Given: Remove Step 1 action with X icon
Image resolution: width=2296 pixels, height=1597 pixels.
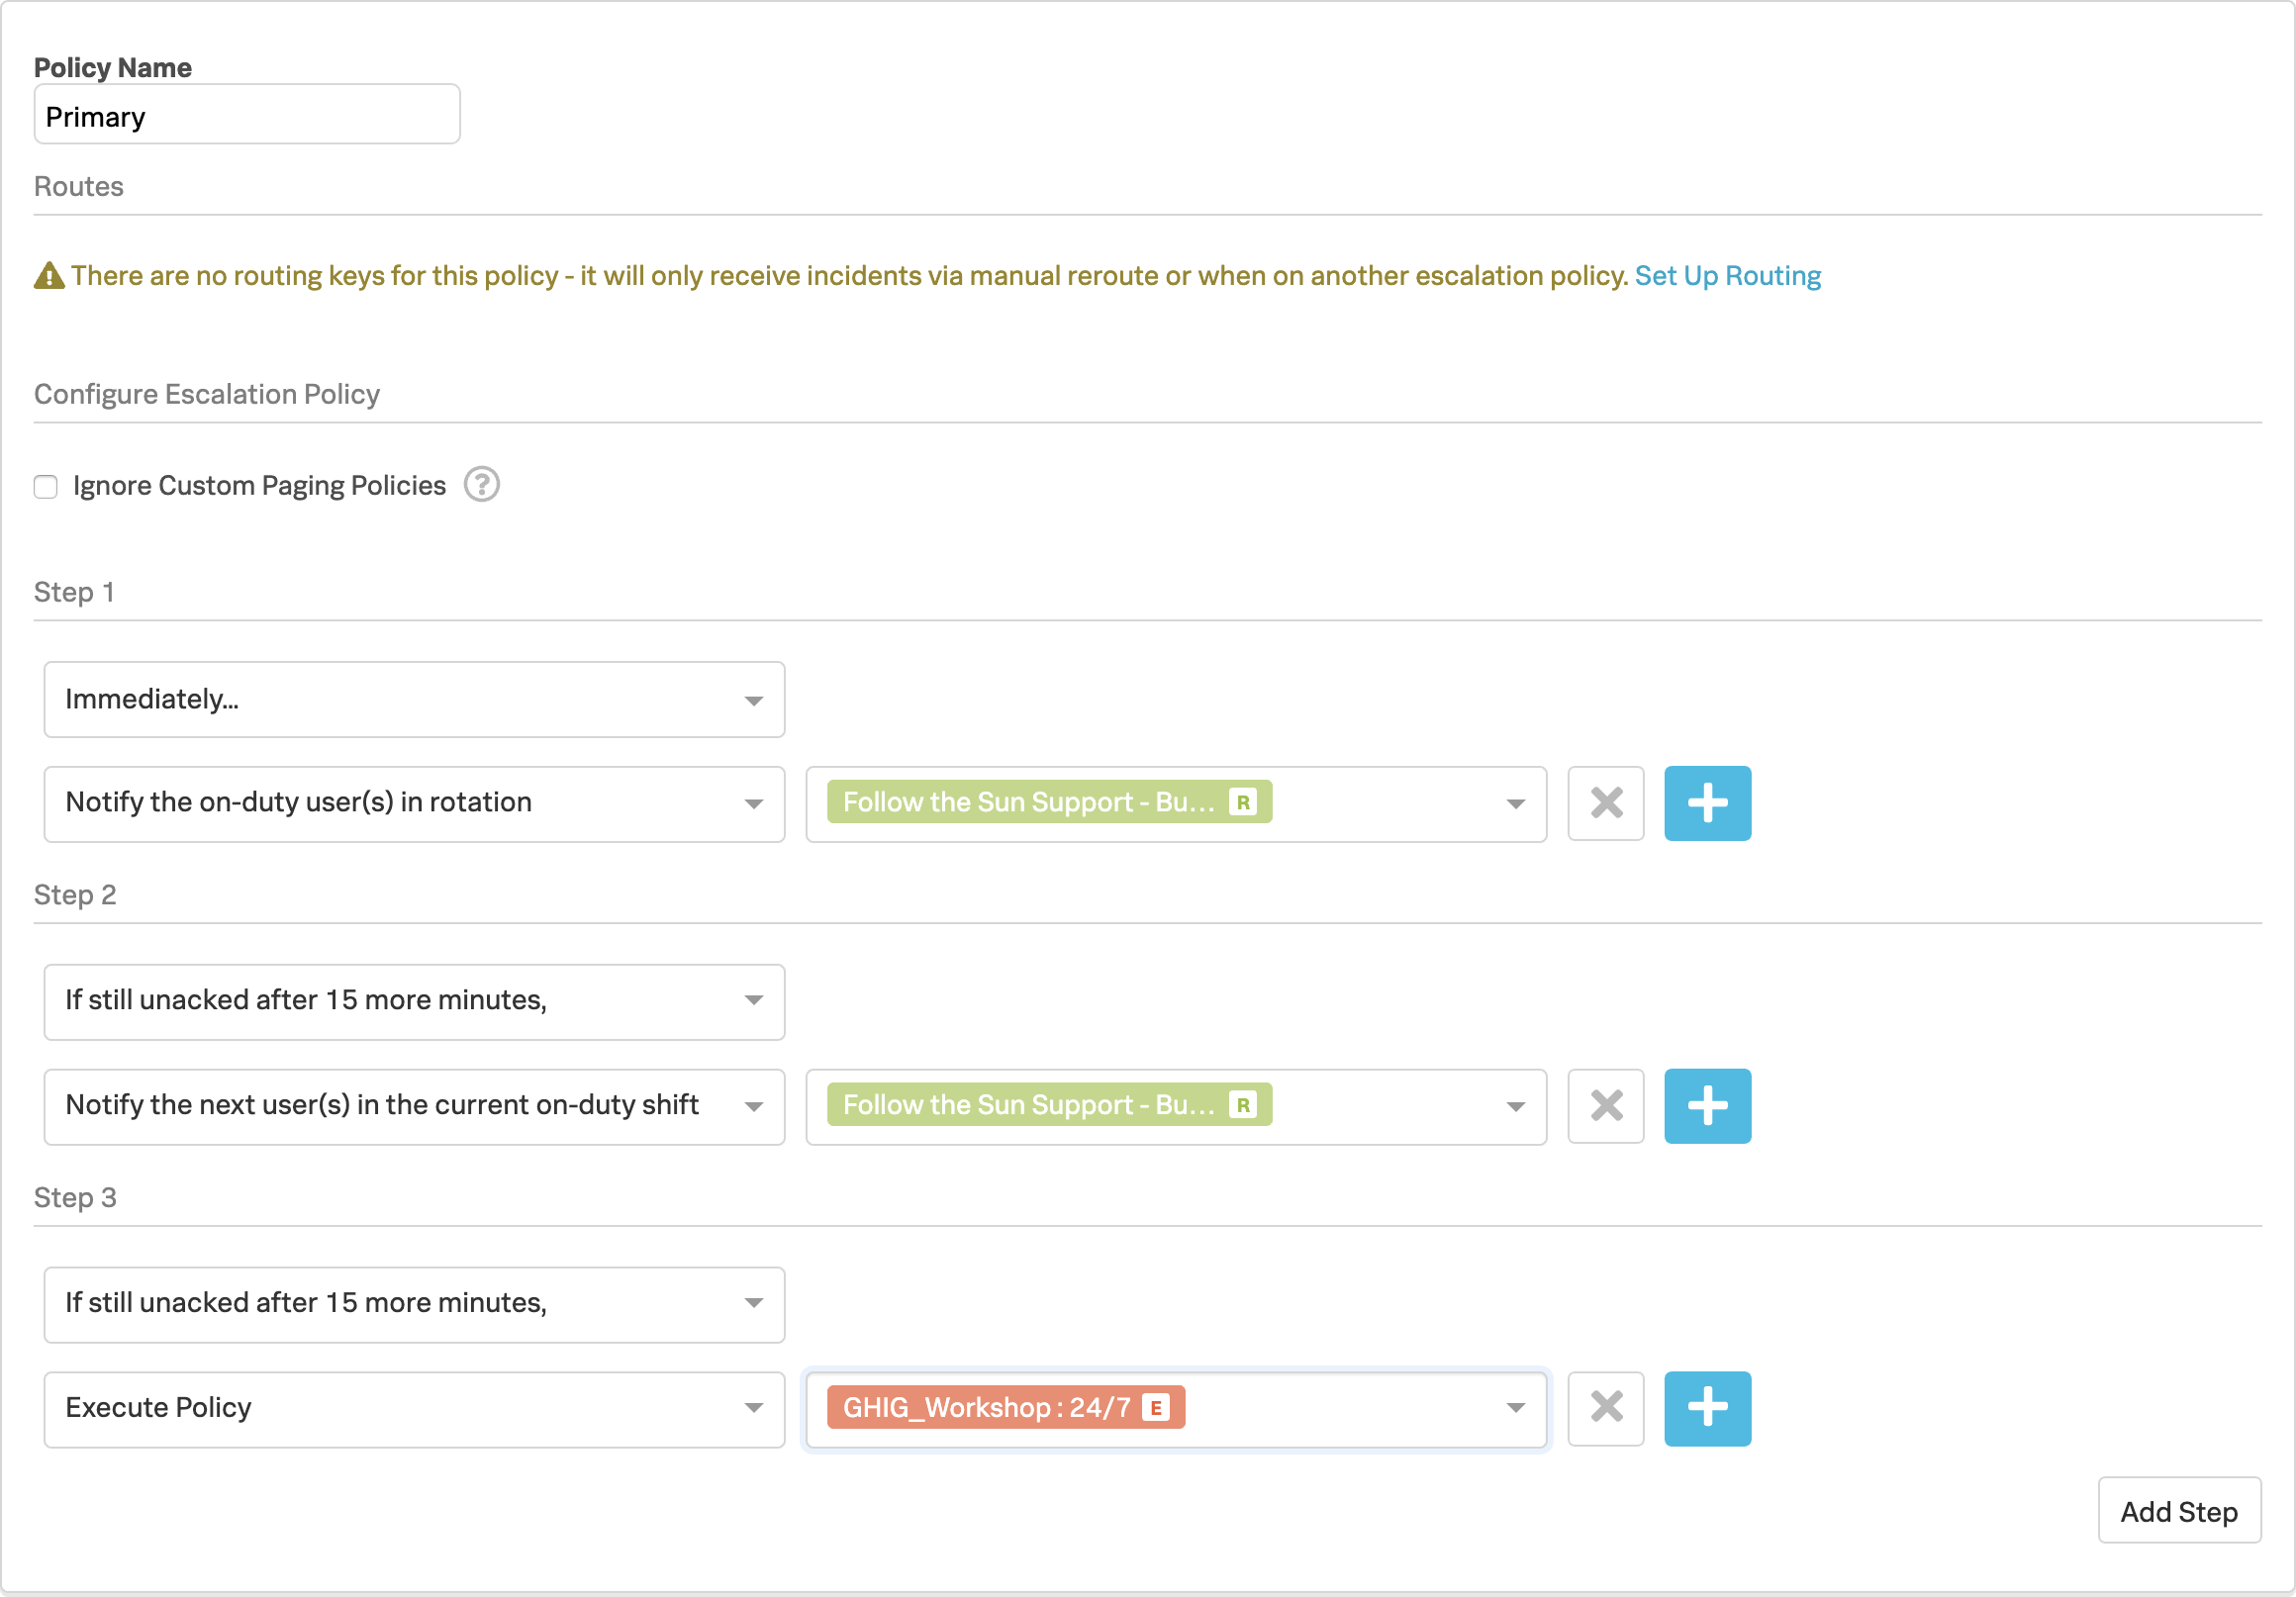Looking at the screenshot, I should pos(1605,803).
